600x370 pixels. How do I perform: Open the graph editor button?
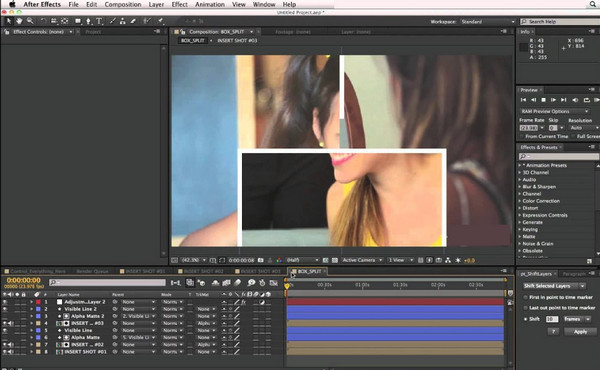click(x=274, y=283)
